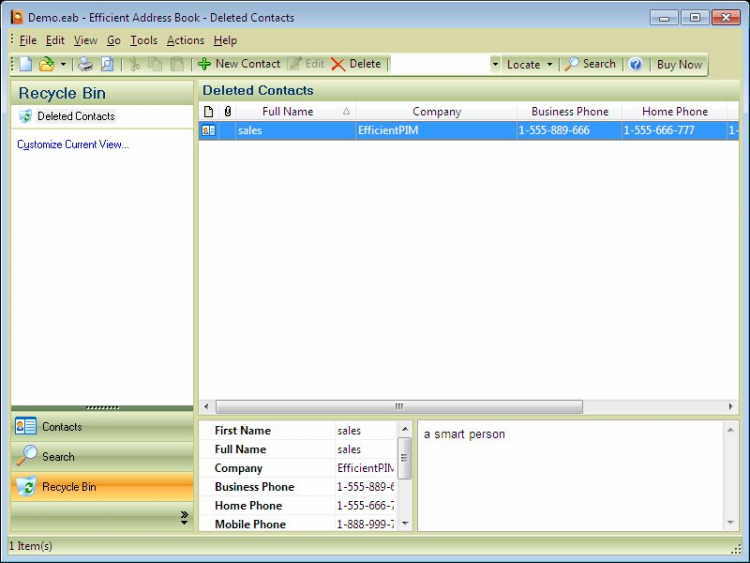Screen dimensions: 750x563
Task: Click the Paste clipboard icon
Action: click(177, 64)
